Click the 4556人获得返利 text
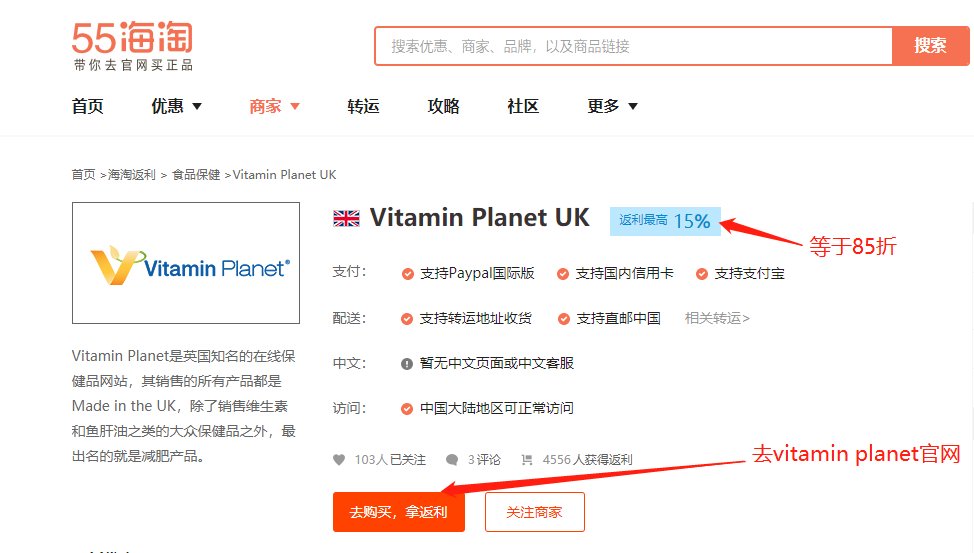The height and width of the screenshot is (553, 974). 587,460
